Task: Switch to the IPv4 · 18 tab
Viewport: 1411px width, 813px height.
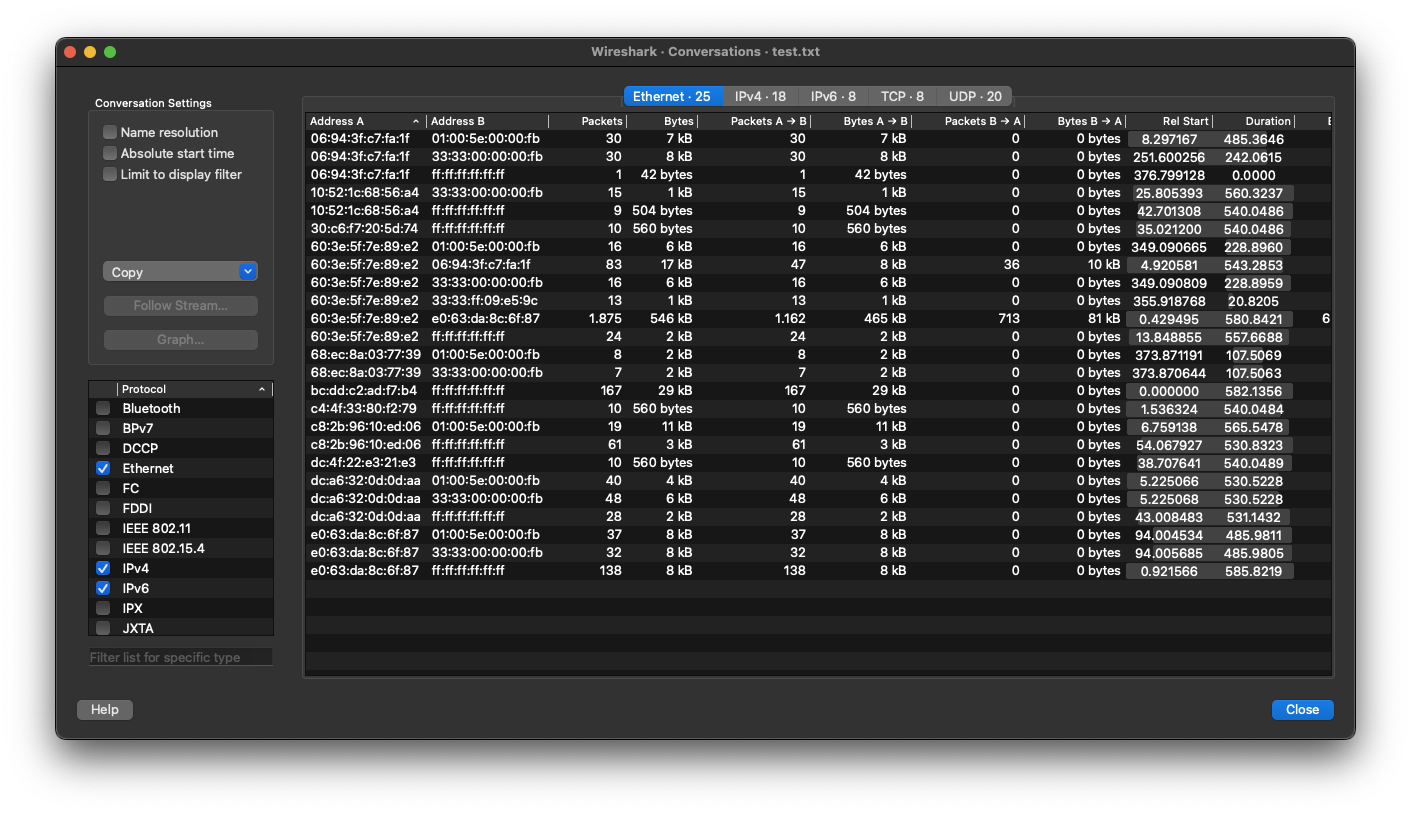Action: [x=760, y=96]
